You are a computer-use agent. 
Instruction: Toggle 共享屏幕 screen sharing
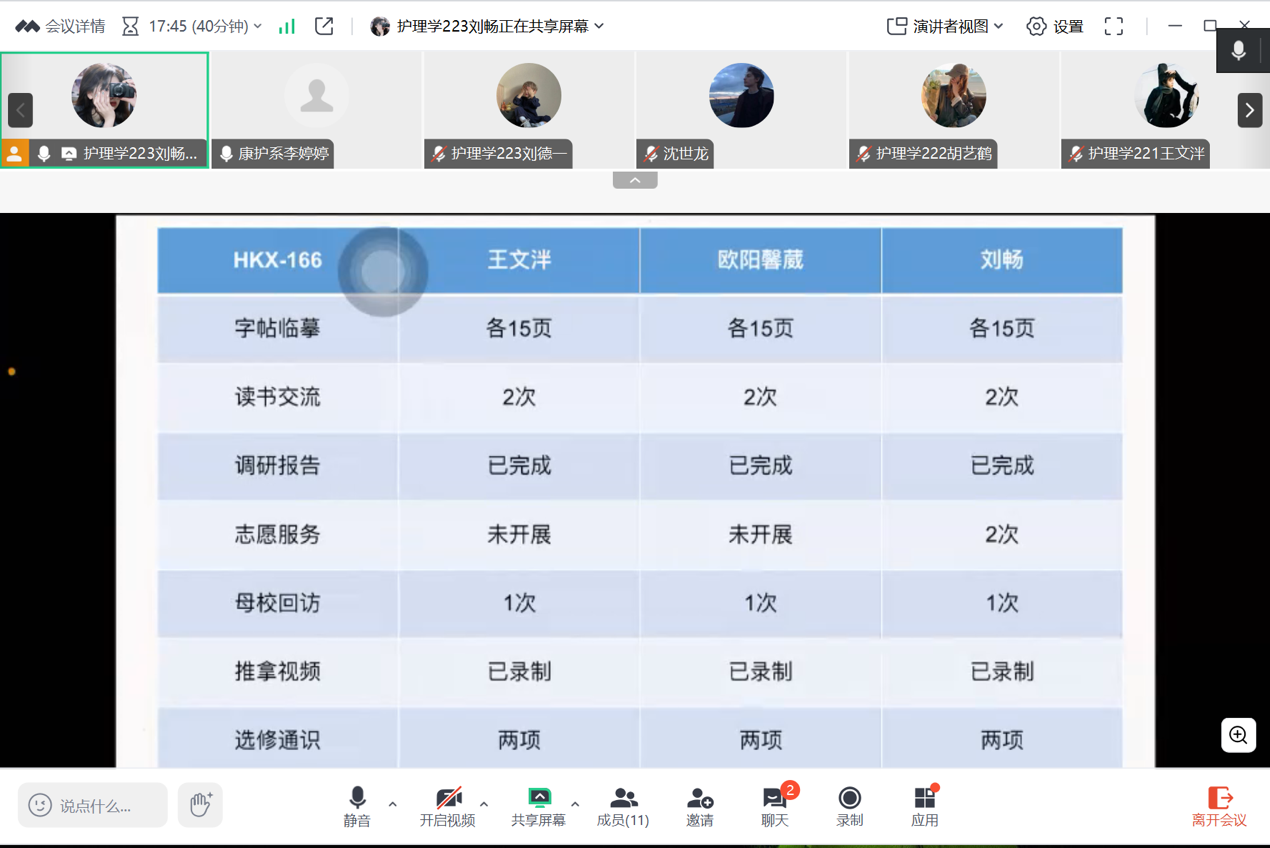pos(538,806)
